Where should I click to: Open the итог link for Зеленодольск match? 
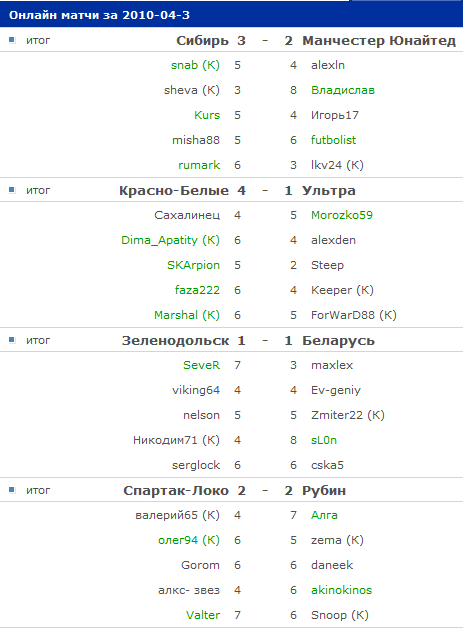tap(38, 340)
